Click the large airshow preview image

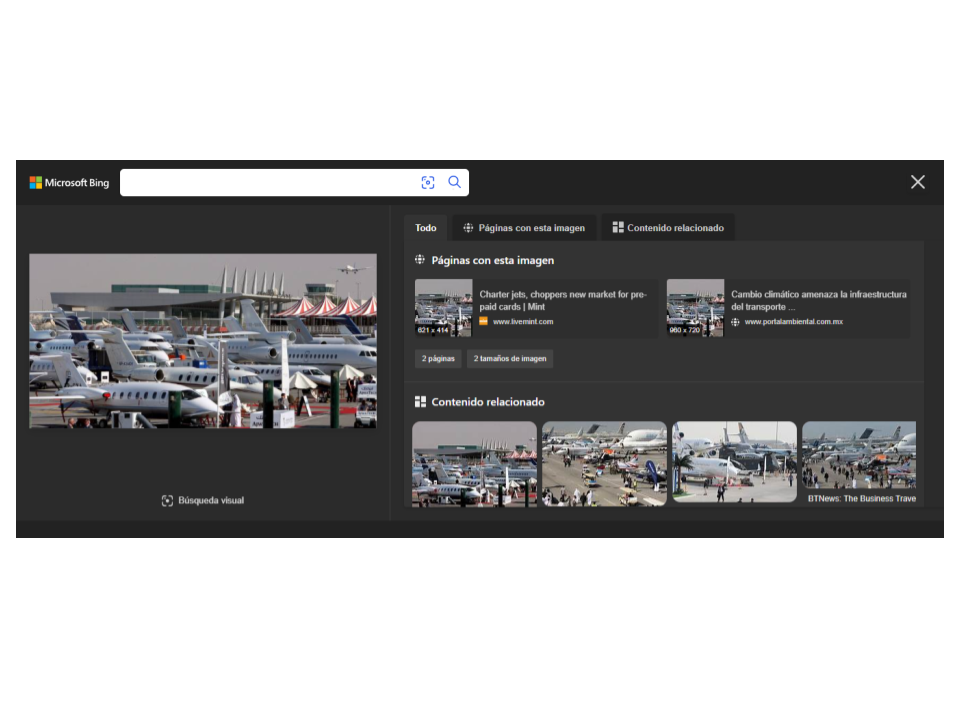[x=203, y=341]
